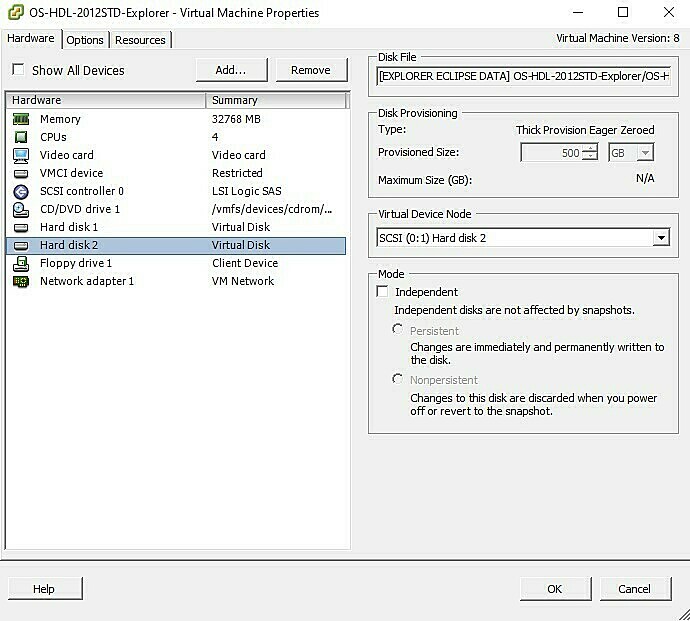690x621 pixels.
Task: Switch to the Options tab
Action: pos(85,40)
